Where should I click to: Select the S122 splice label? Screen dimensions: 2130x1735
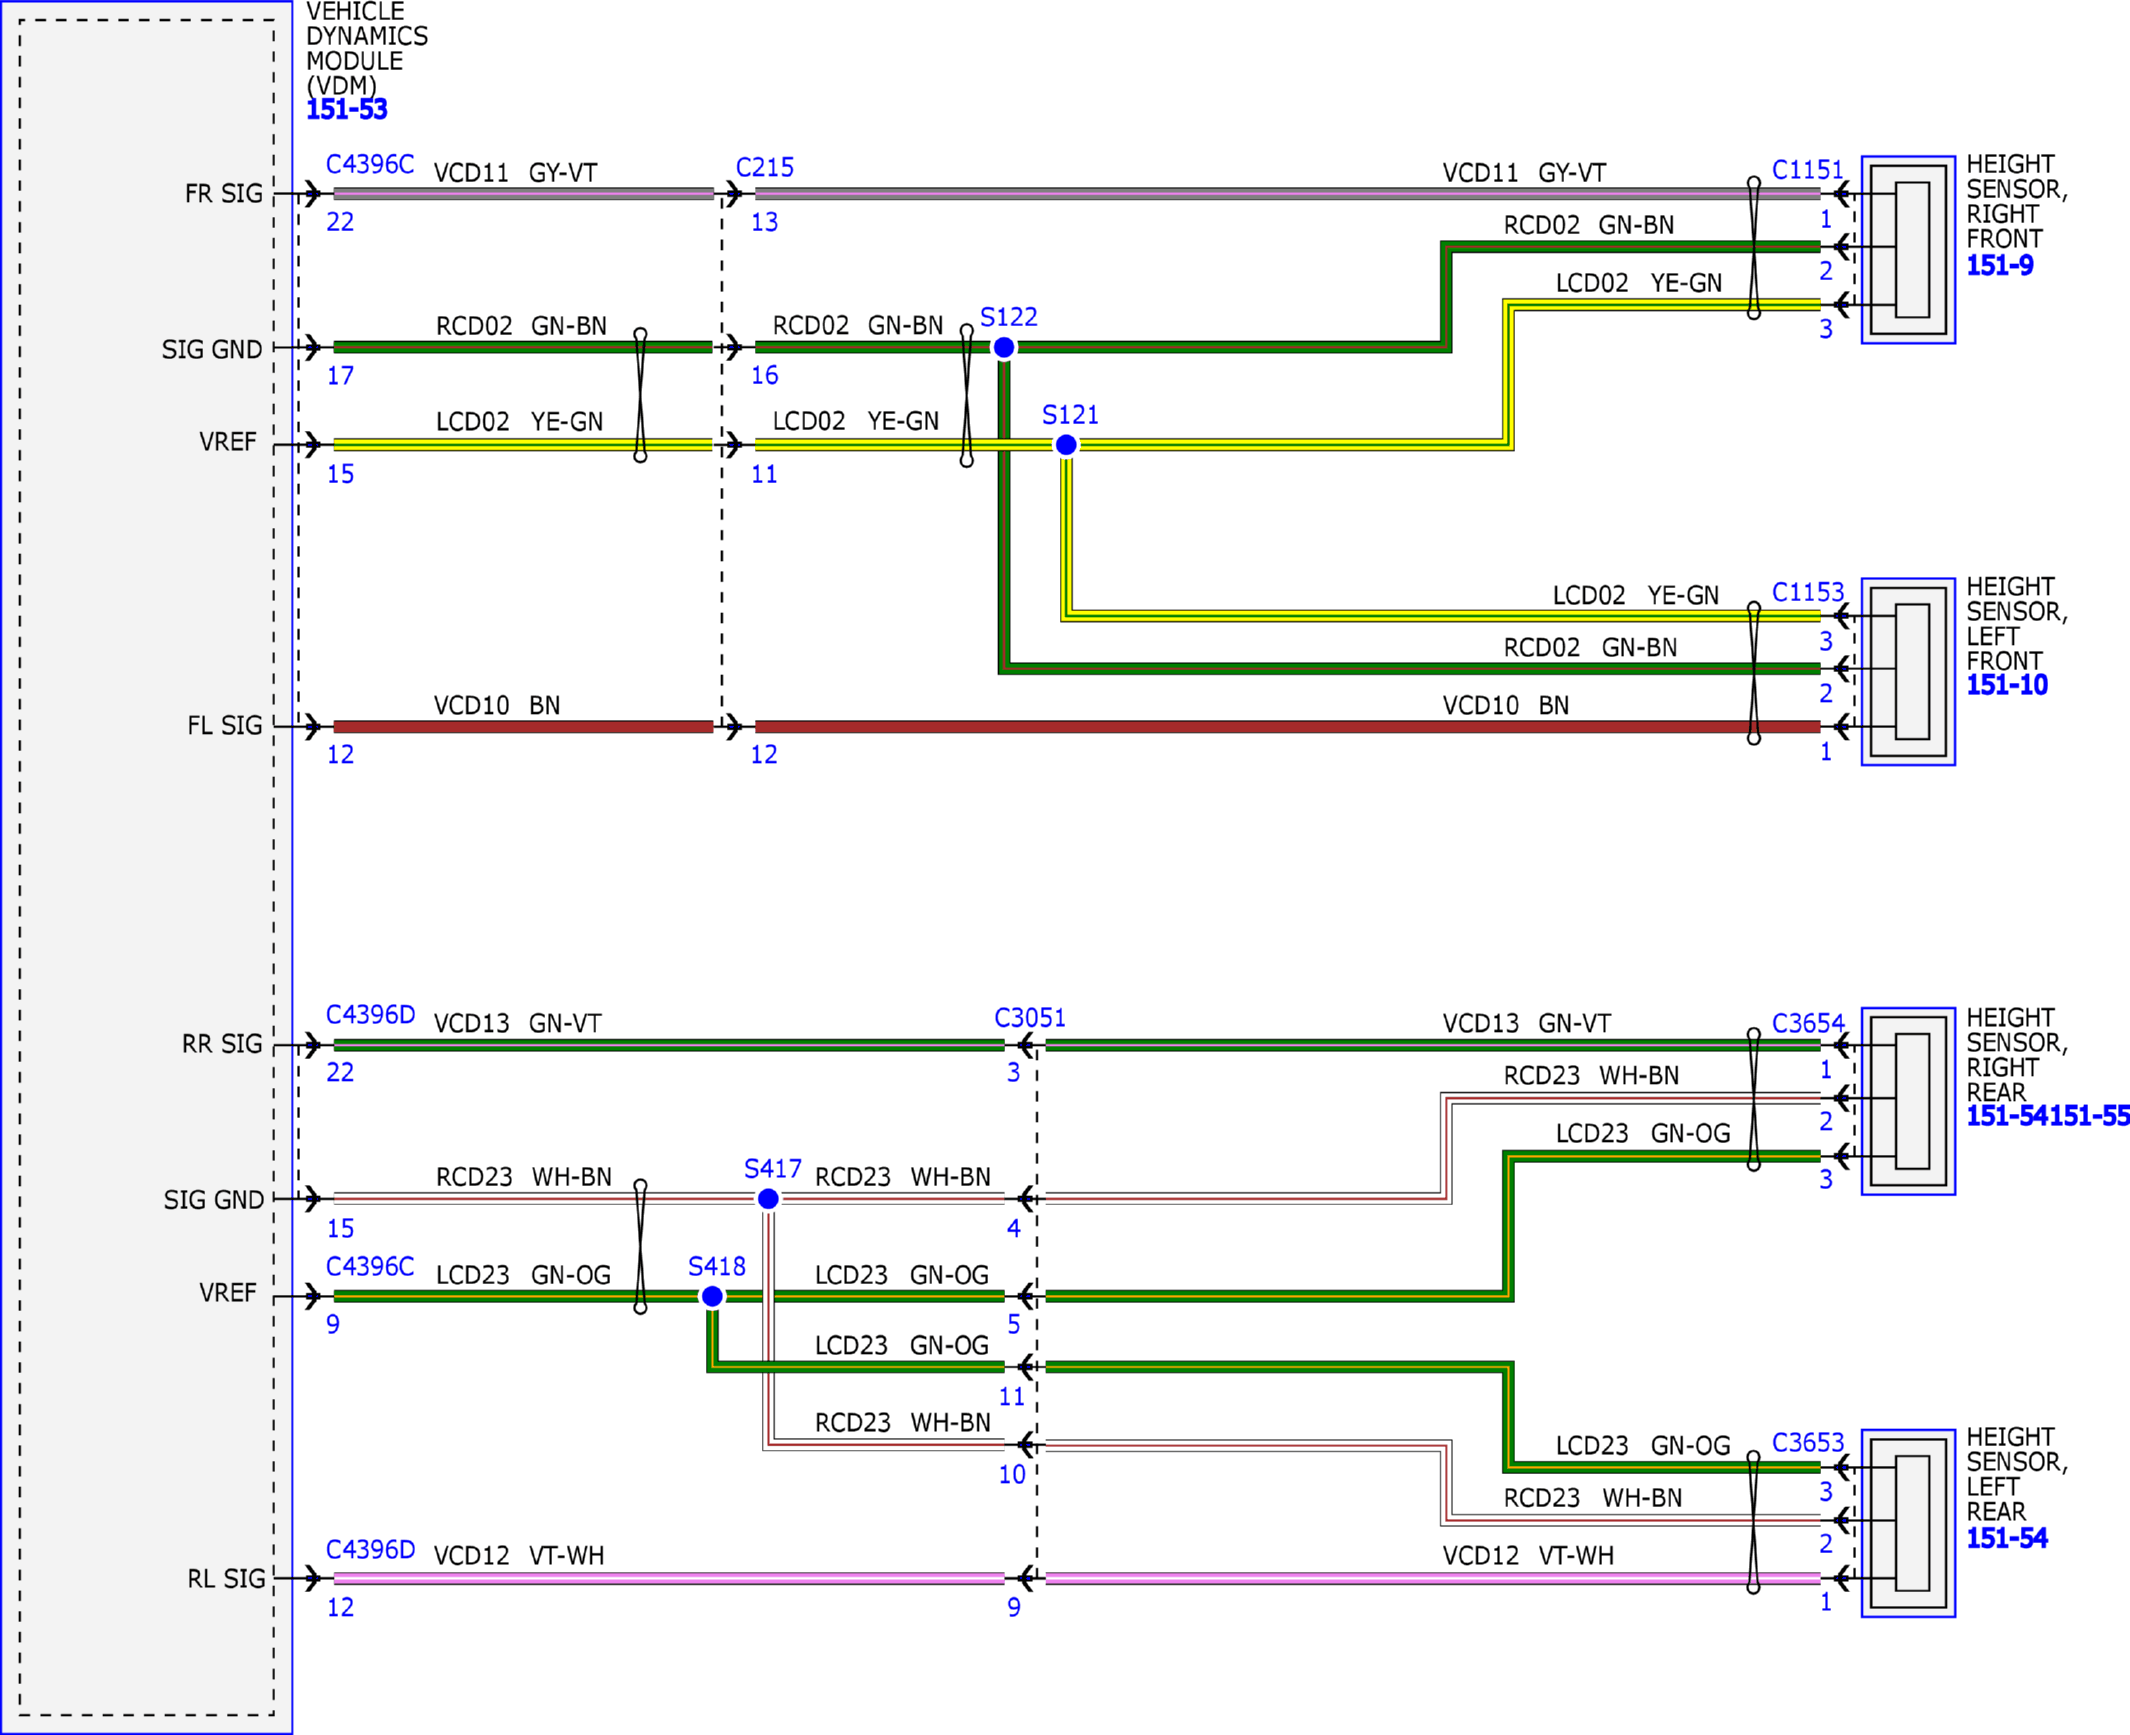pos(1009,318)
